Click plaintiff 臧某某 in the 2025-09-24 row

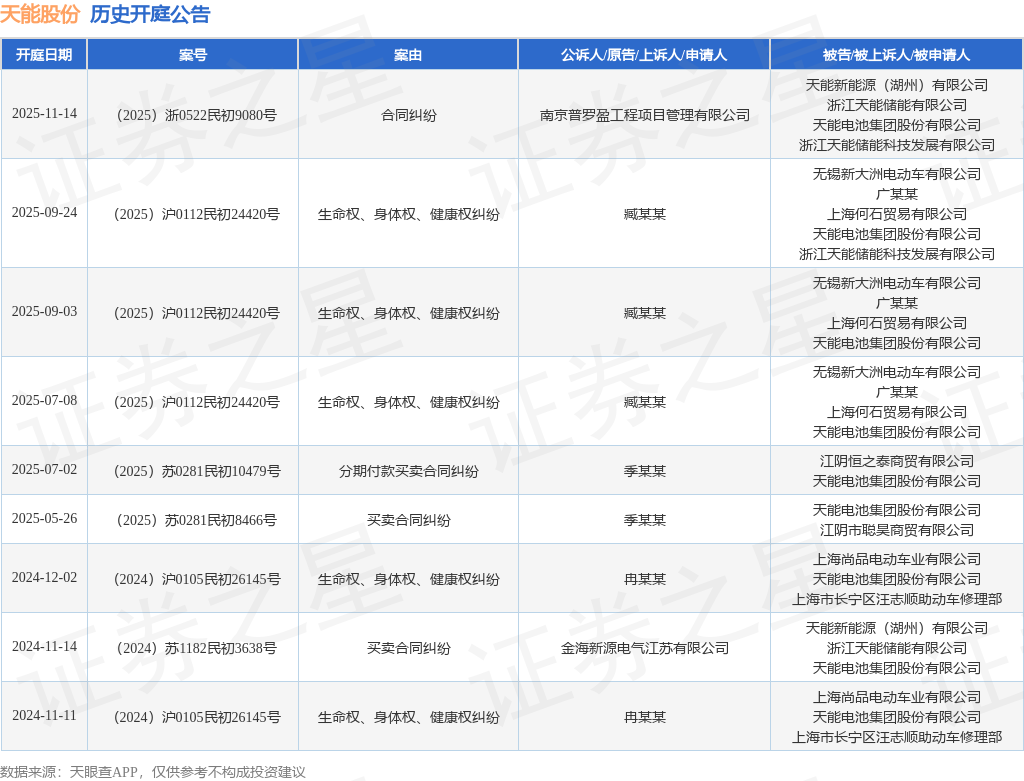pyautogui.click(x=645, y=214)
